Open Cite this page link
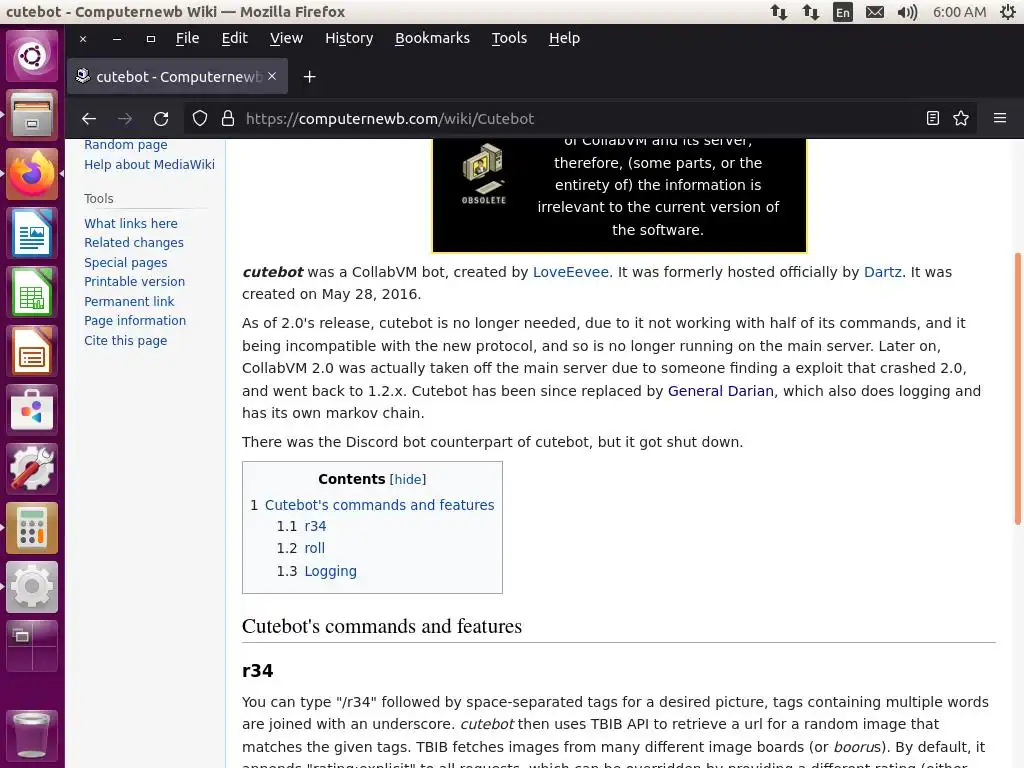The image size is (1024, 768). (125, 341)
